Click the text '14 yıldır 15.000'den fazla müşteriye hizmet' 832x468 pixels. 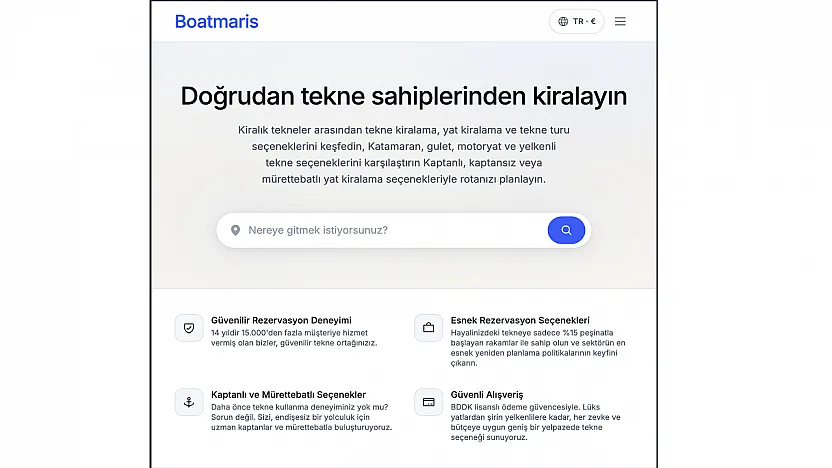point(289,333)
